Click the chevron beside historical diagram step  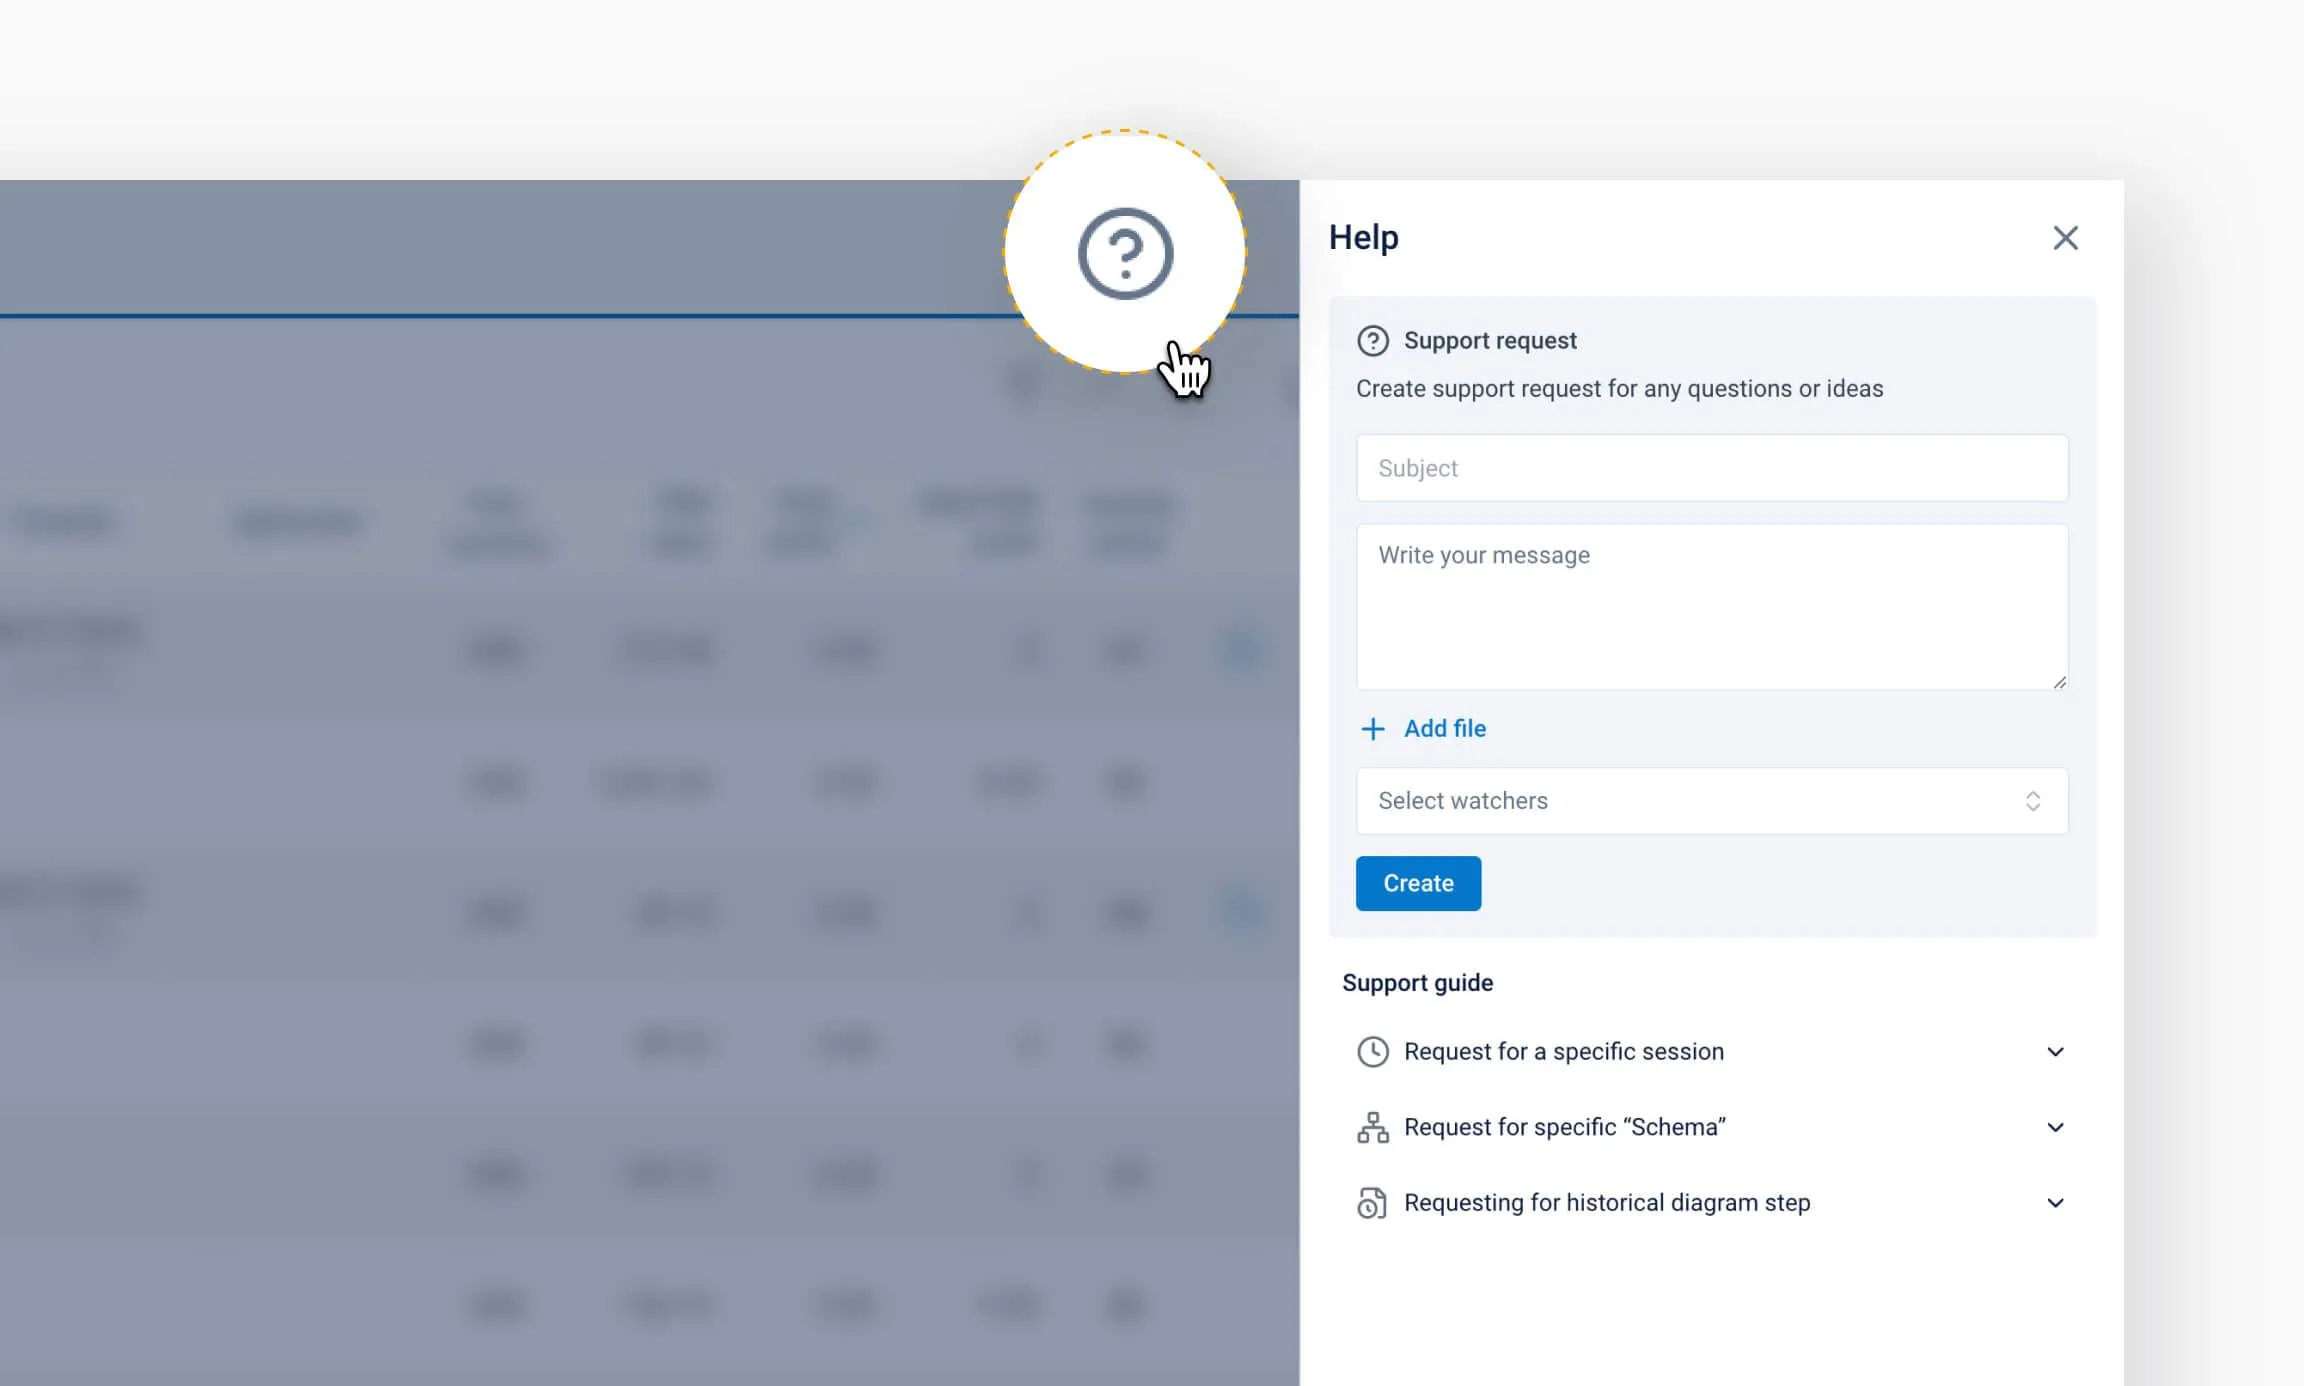pyautogui.click(x=2055, y=1203)
